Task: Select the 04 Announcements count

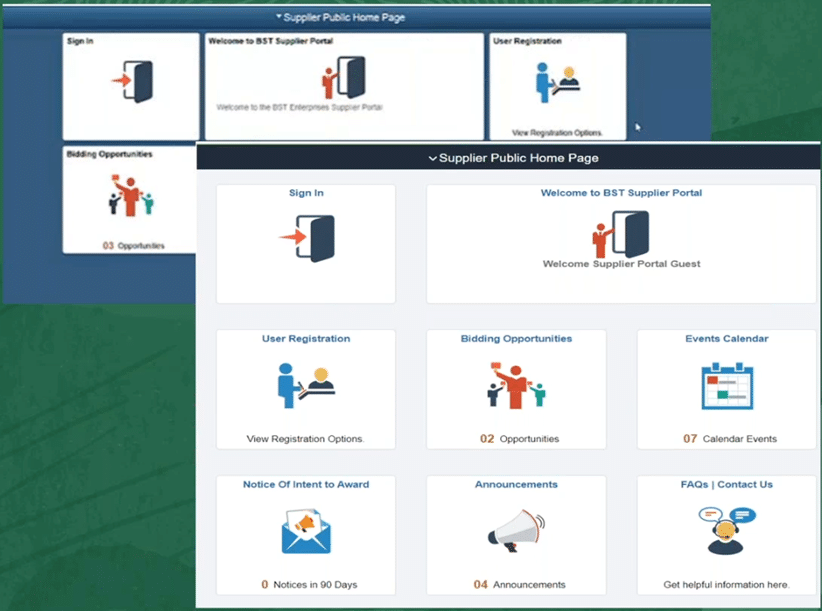Action: pyautogui.click(x=515, y=584)
